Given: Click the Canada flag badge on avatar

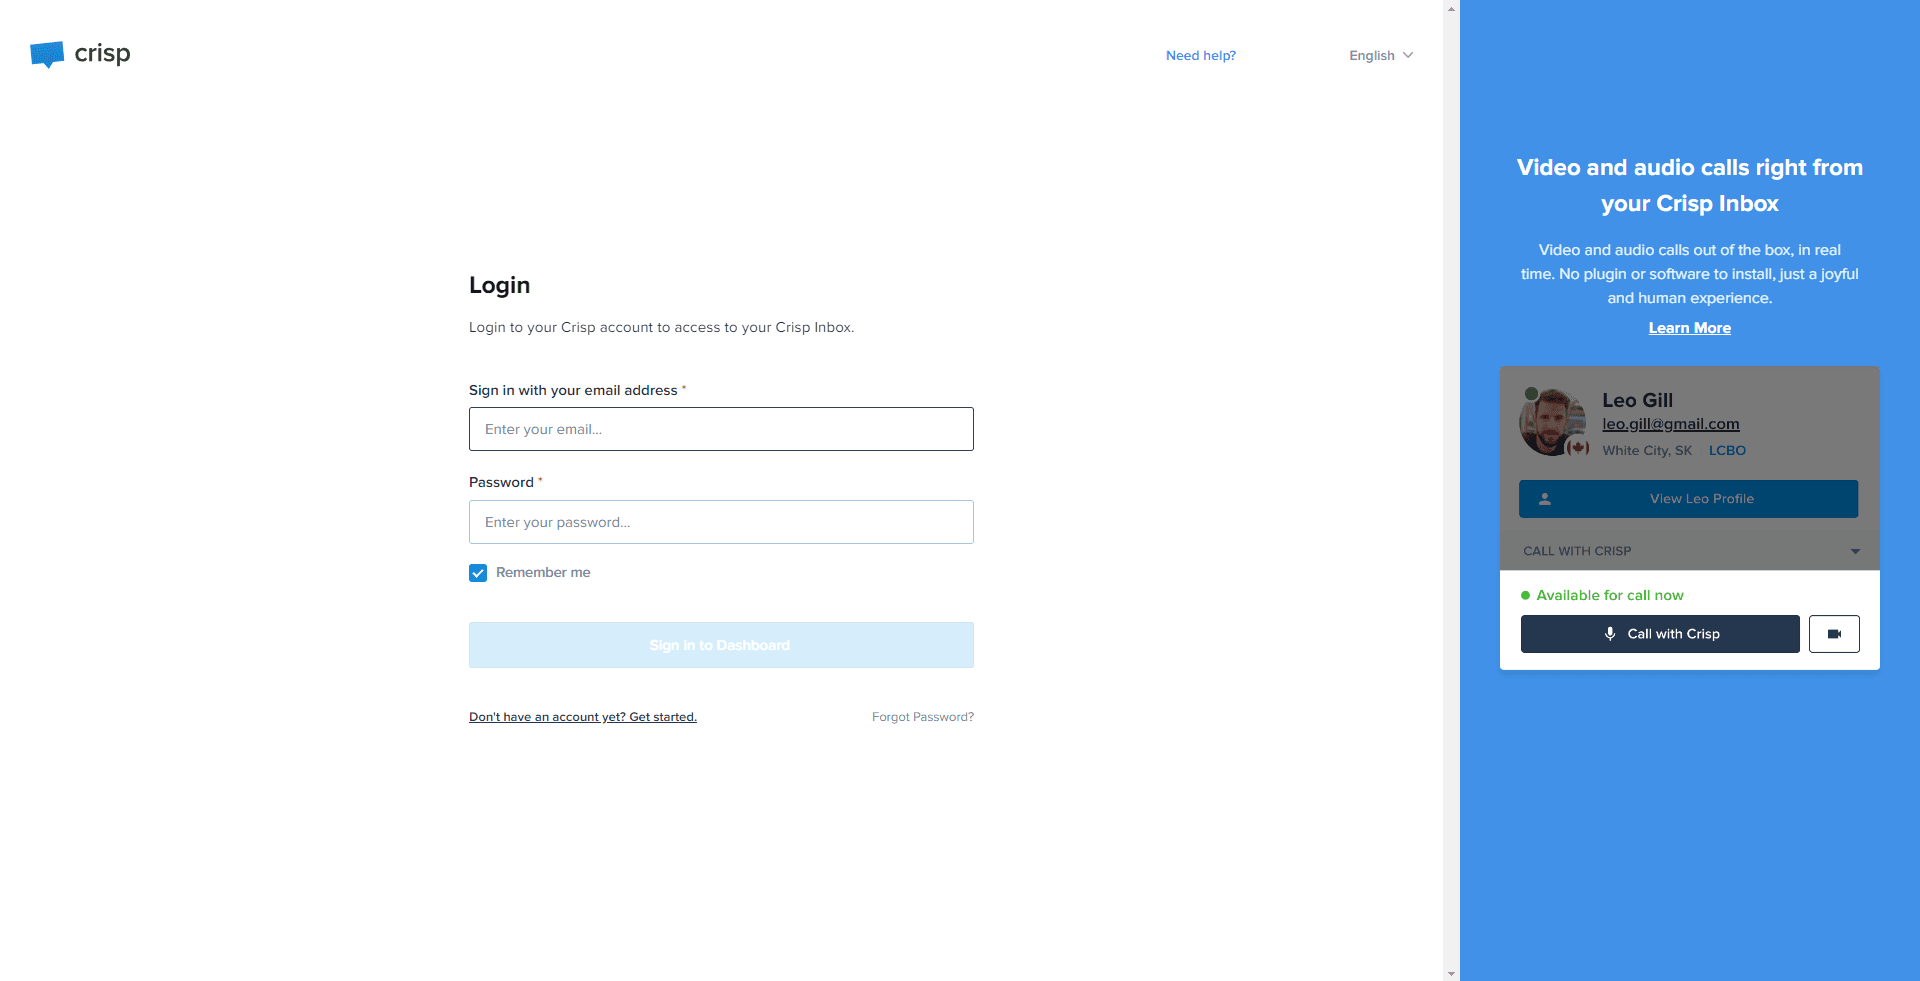Looking at the screenshot, I should click(x=1578, y=447).
